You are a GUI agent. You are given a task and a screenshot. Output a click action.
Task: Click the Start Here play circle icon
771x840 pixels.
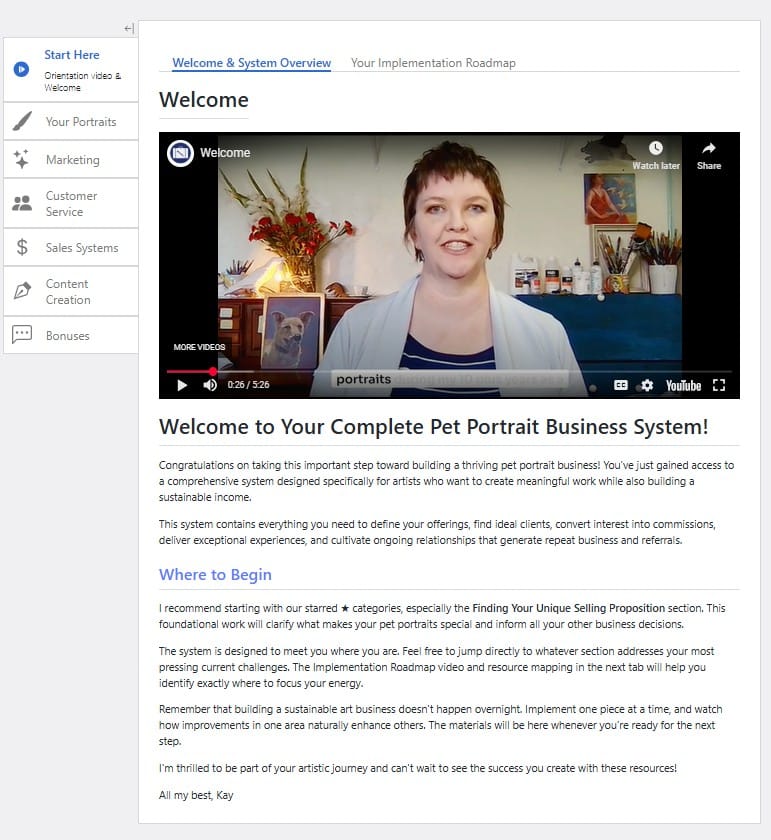[21, 69]
